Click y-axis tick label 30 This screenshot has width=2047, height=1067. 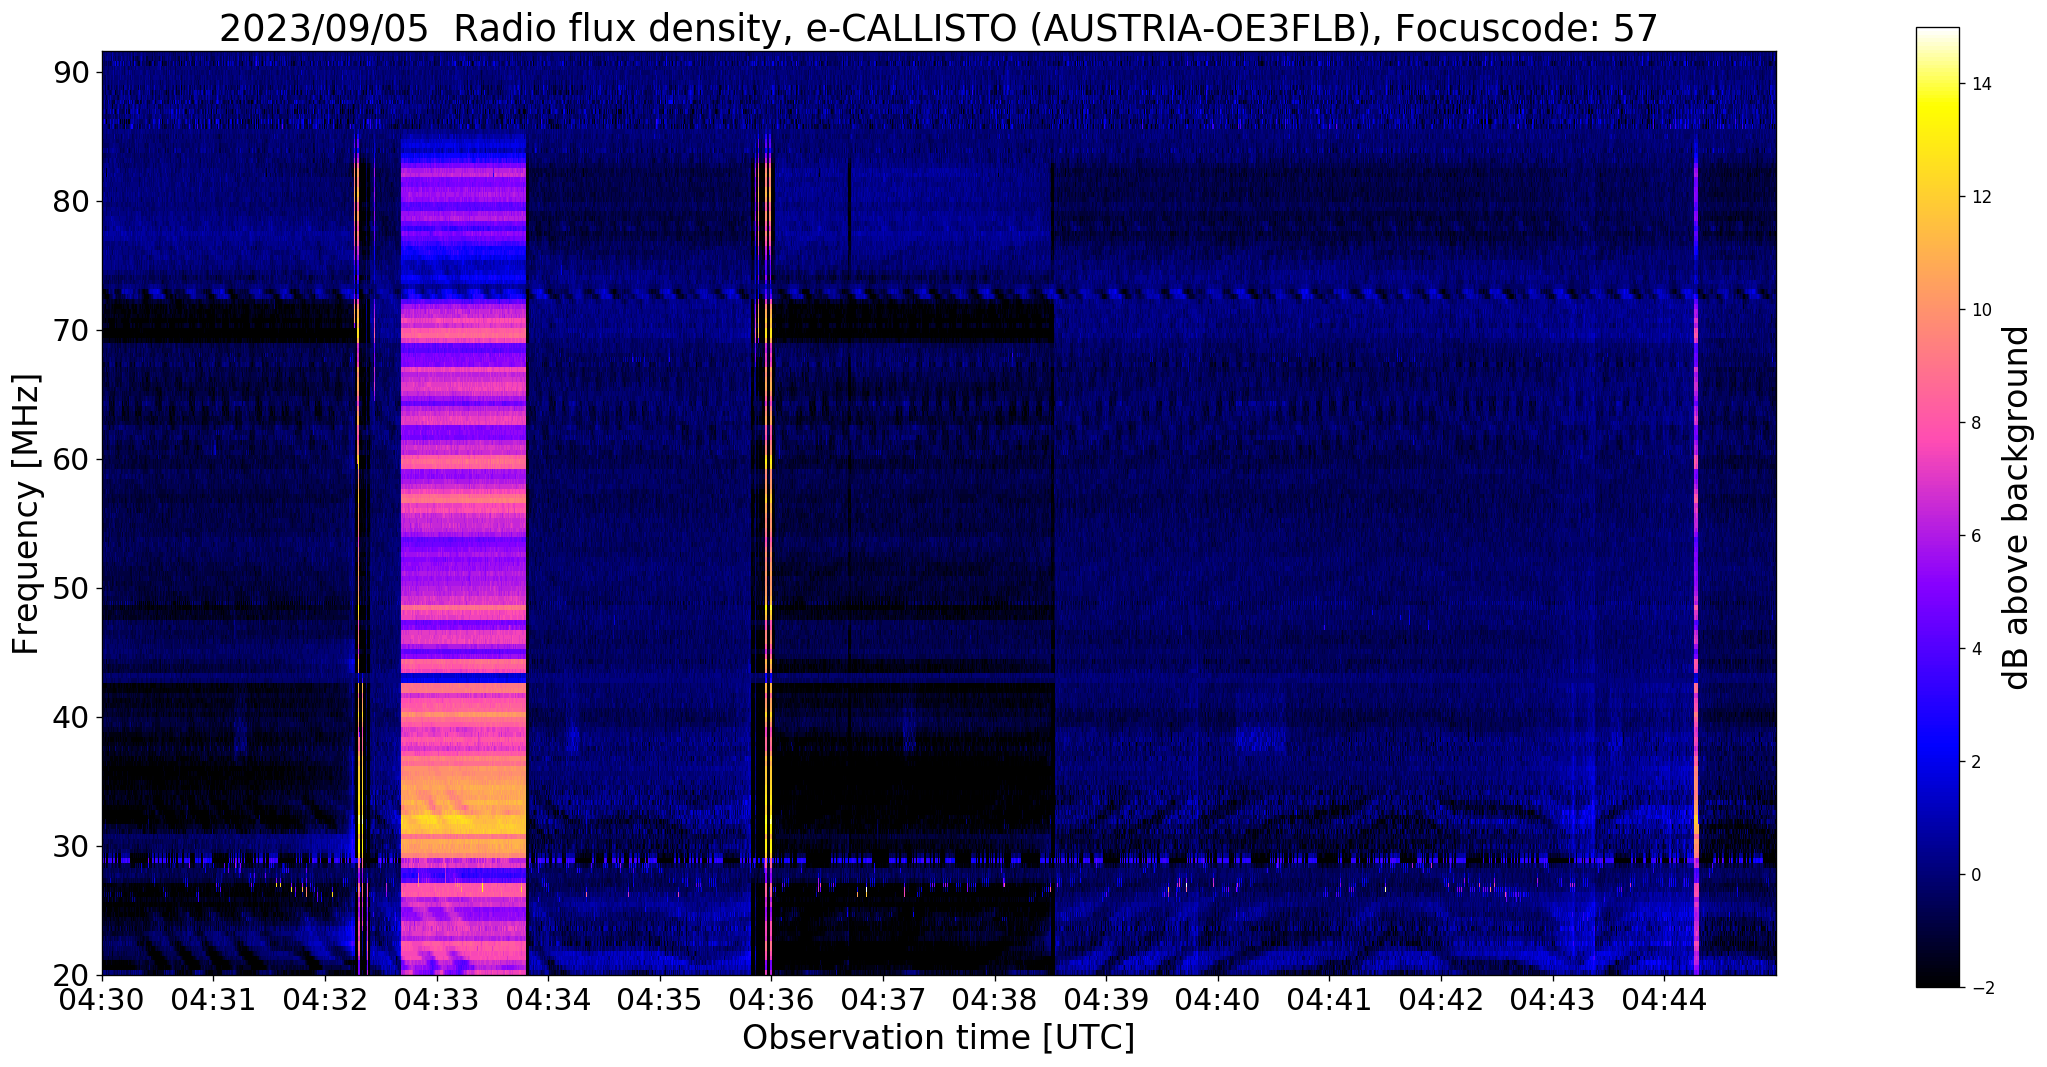pos(71,847)
